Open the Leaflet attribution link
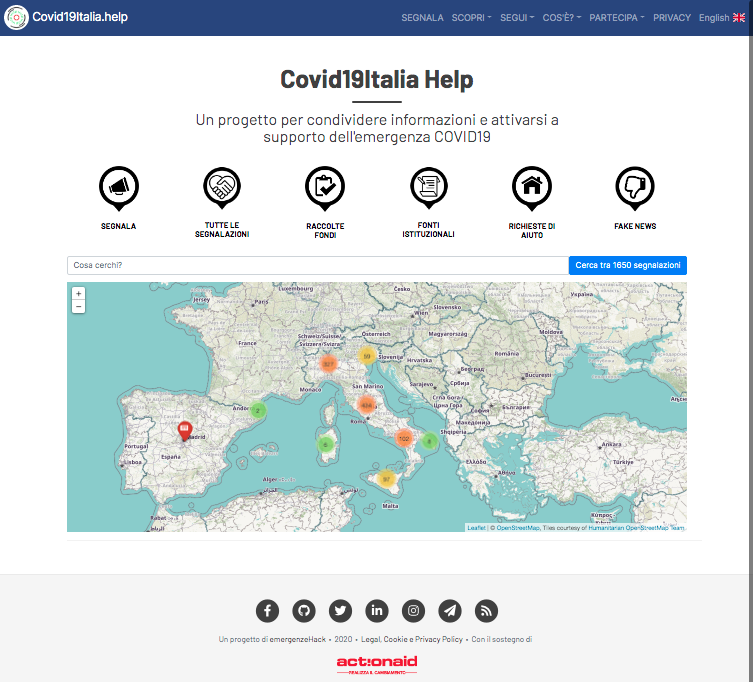 (x=476, y=528)
